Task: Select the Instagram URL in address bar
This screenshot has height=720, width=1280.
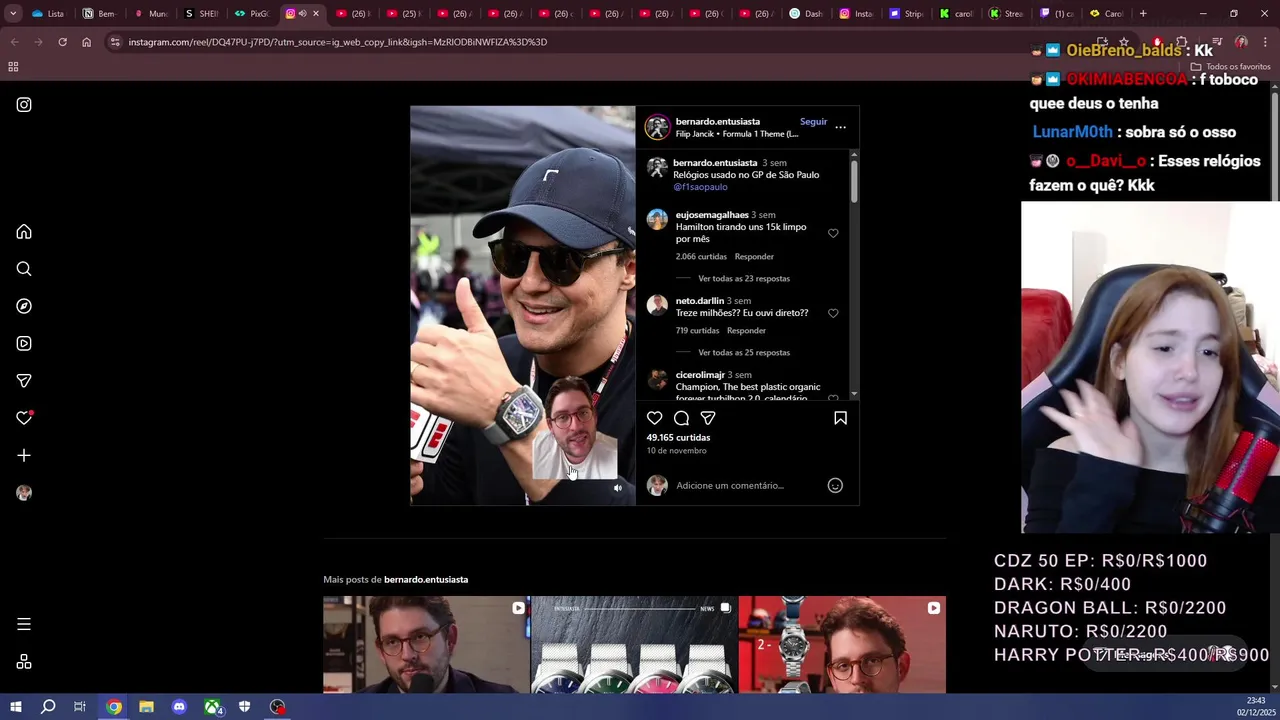Action: point(338,42)
